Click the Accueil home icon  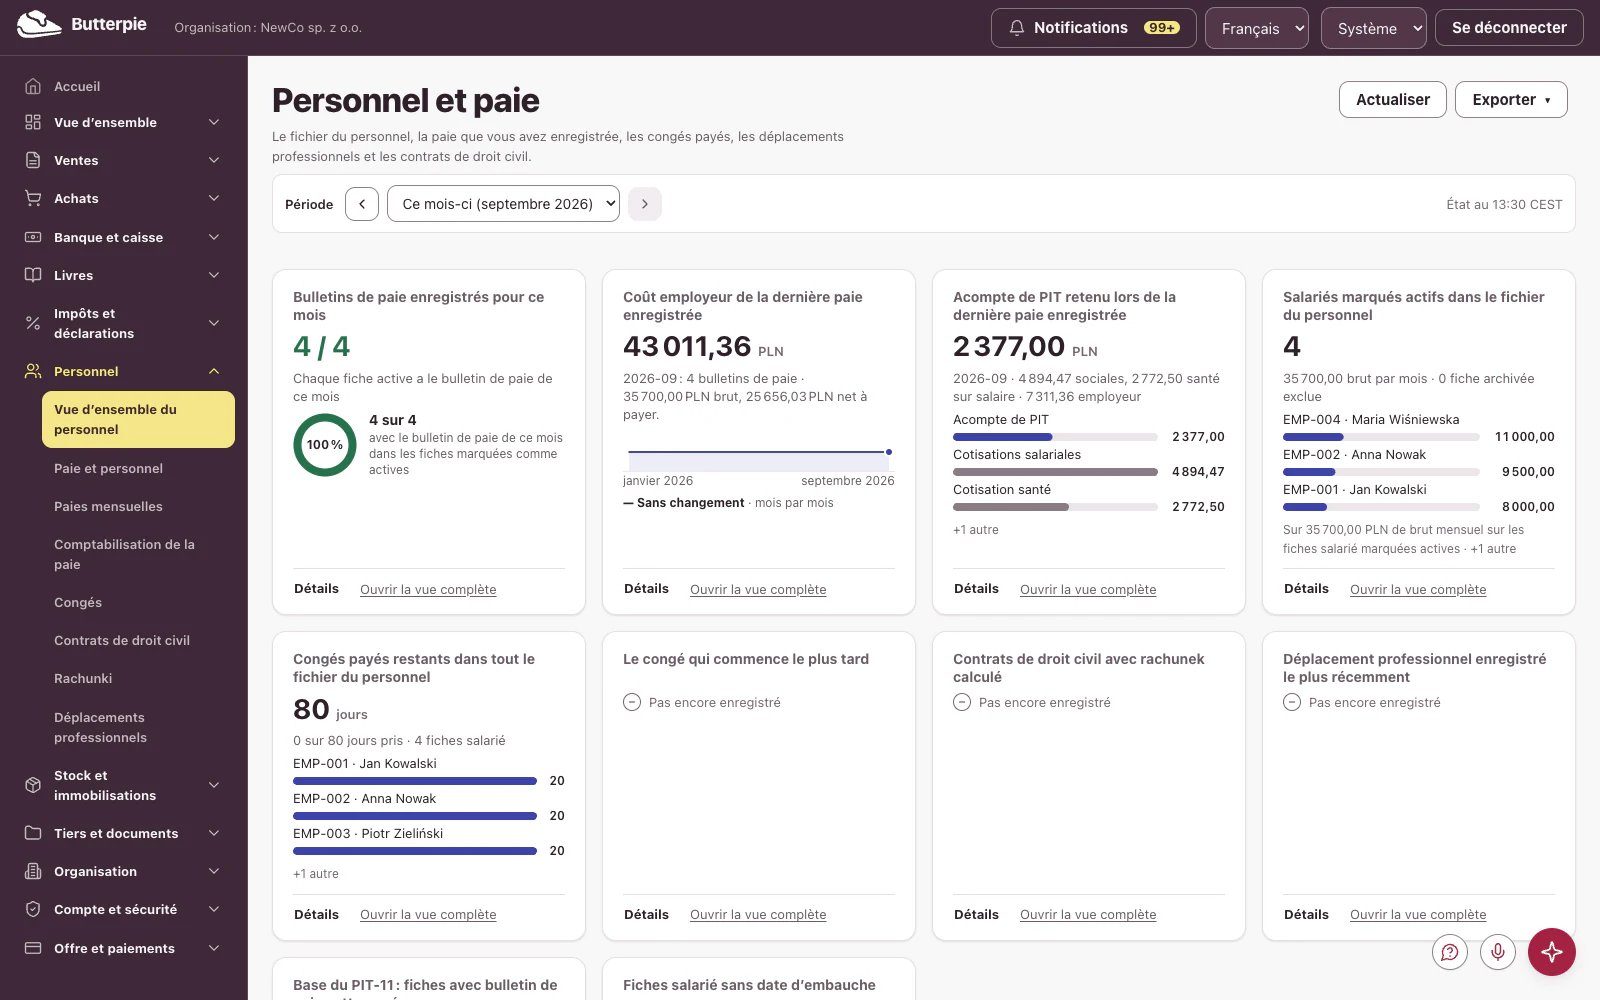(x=33, y=86)
